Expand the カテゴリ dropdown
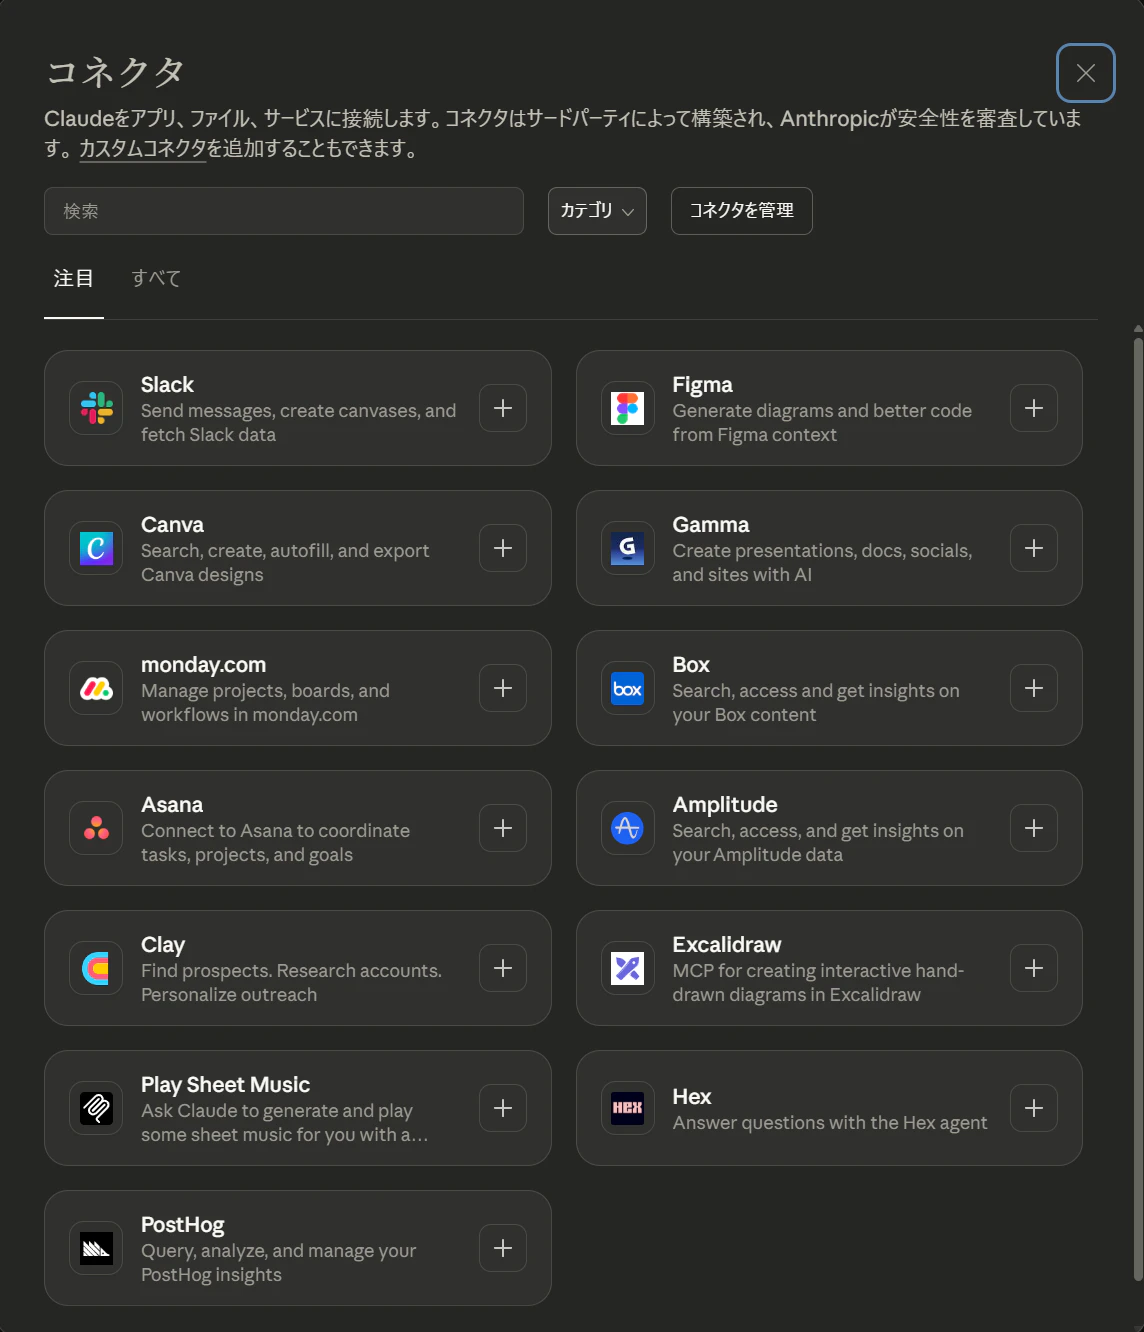This screenshot has height=1332, width=1144. (x=597, y=211)
